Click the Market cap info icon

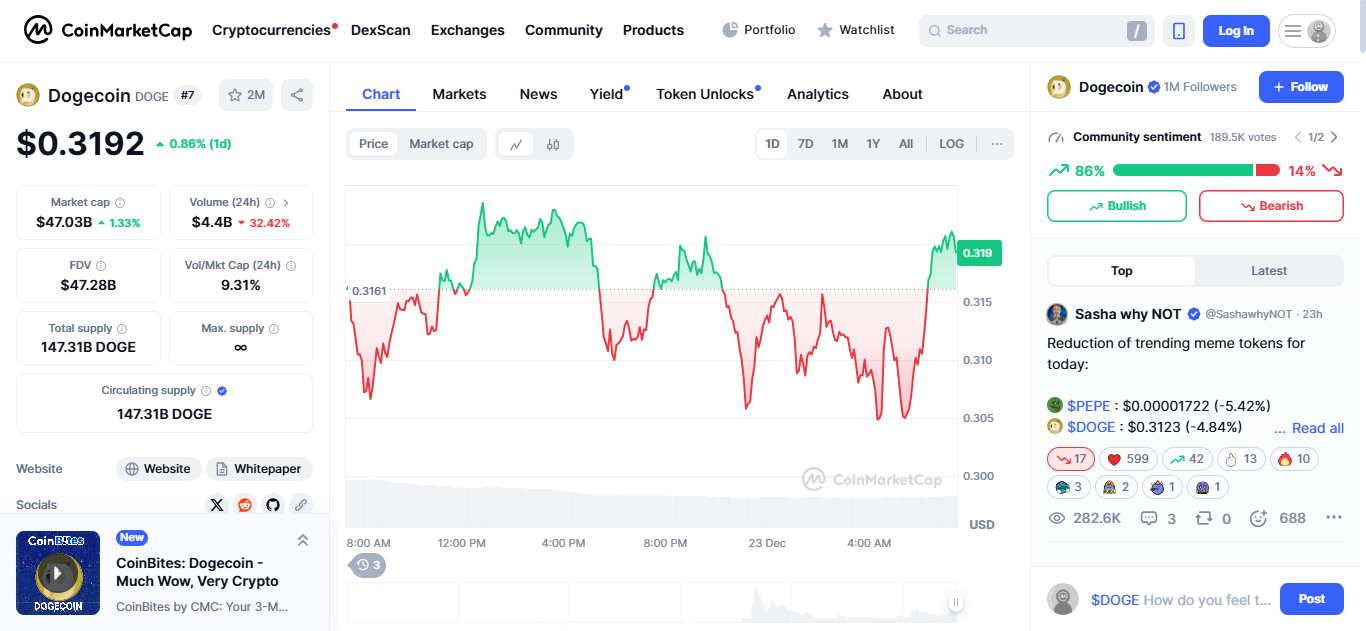(x=120, y=202)
